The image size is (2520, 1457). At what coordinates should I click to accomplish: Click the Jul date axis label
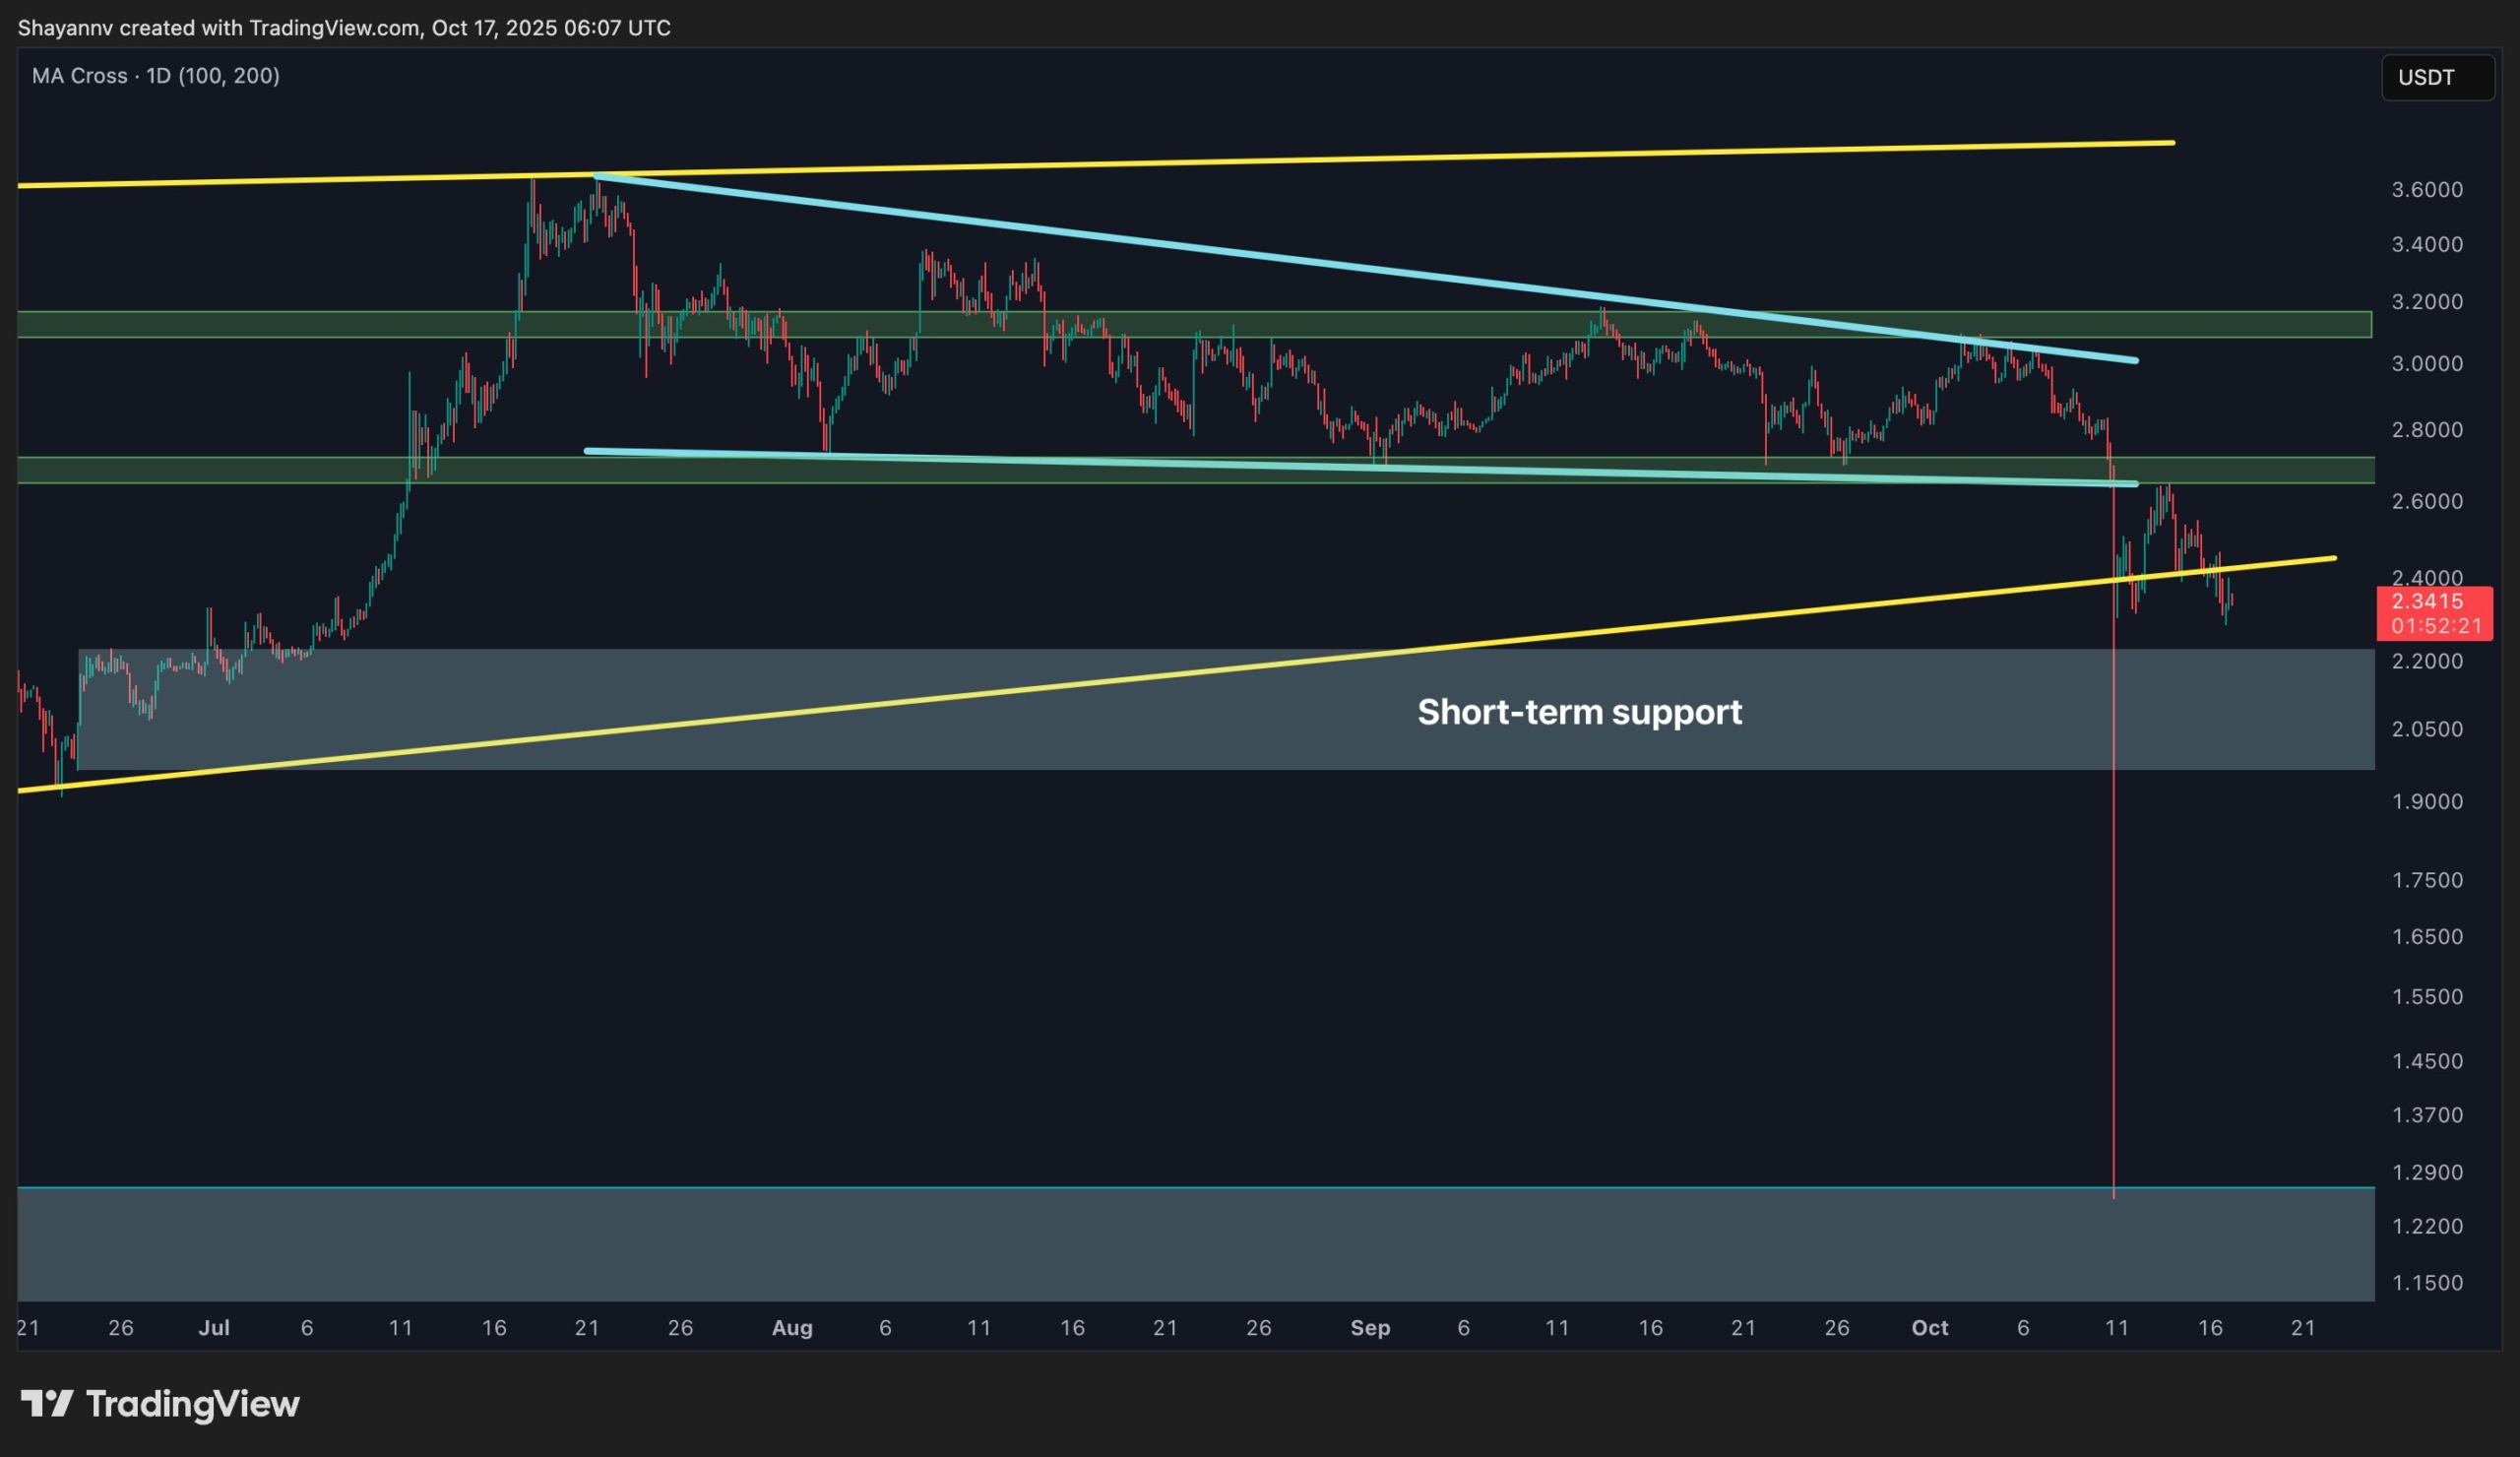point(214,1328)
